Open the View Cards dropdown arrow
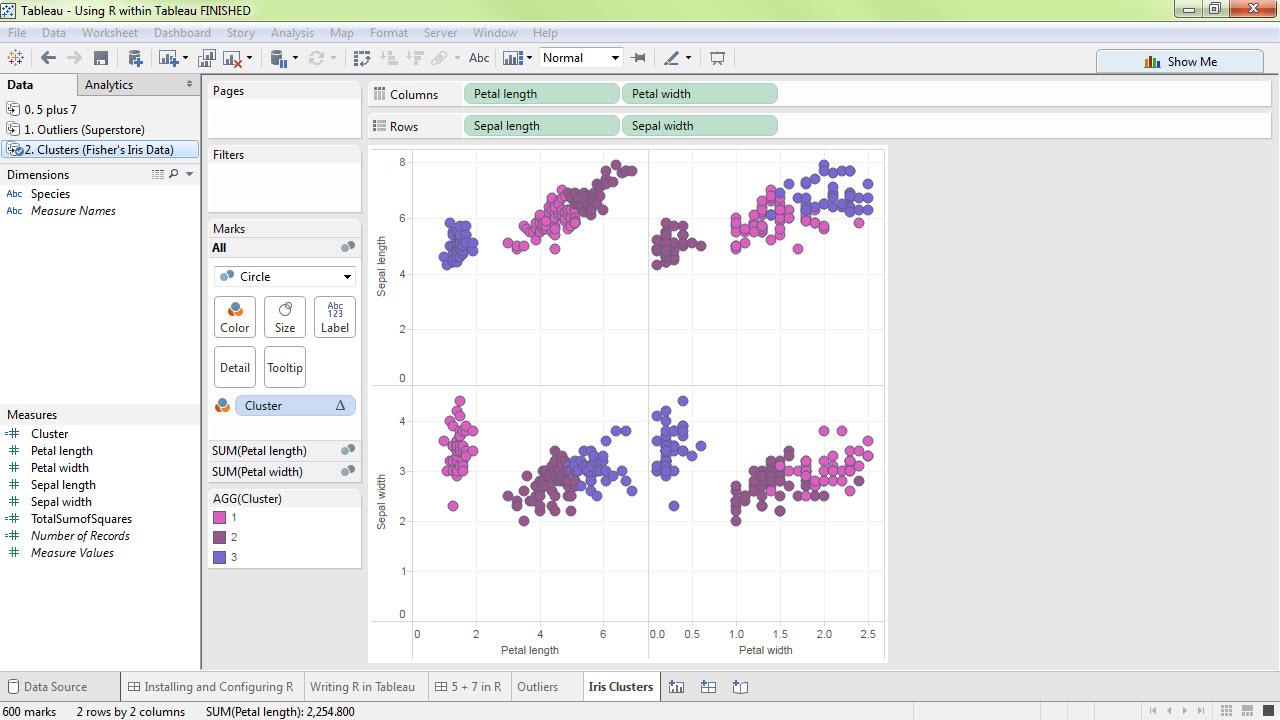Screen dimensions: 1280x720 (x=529, y=58)
